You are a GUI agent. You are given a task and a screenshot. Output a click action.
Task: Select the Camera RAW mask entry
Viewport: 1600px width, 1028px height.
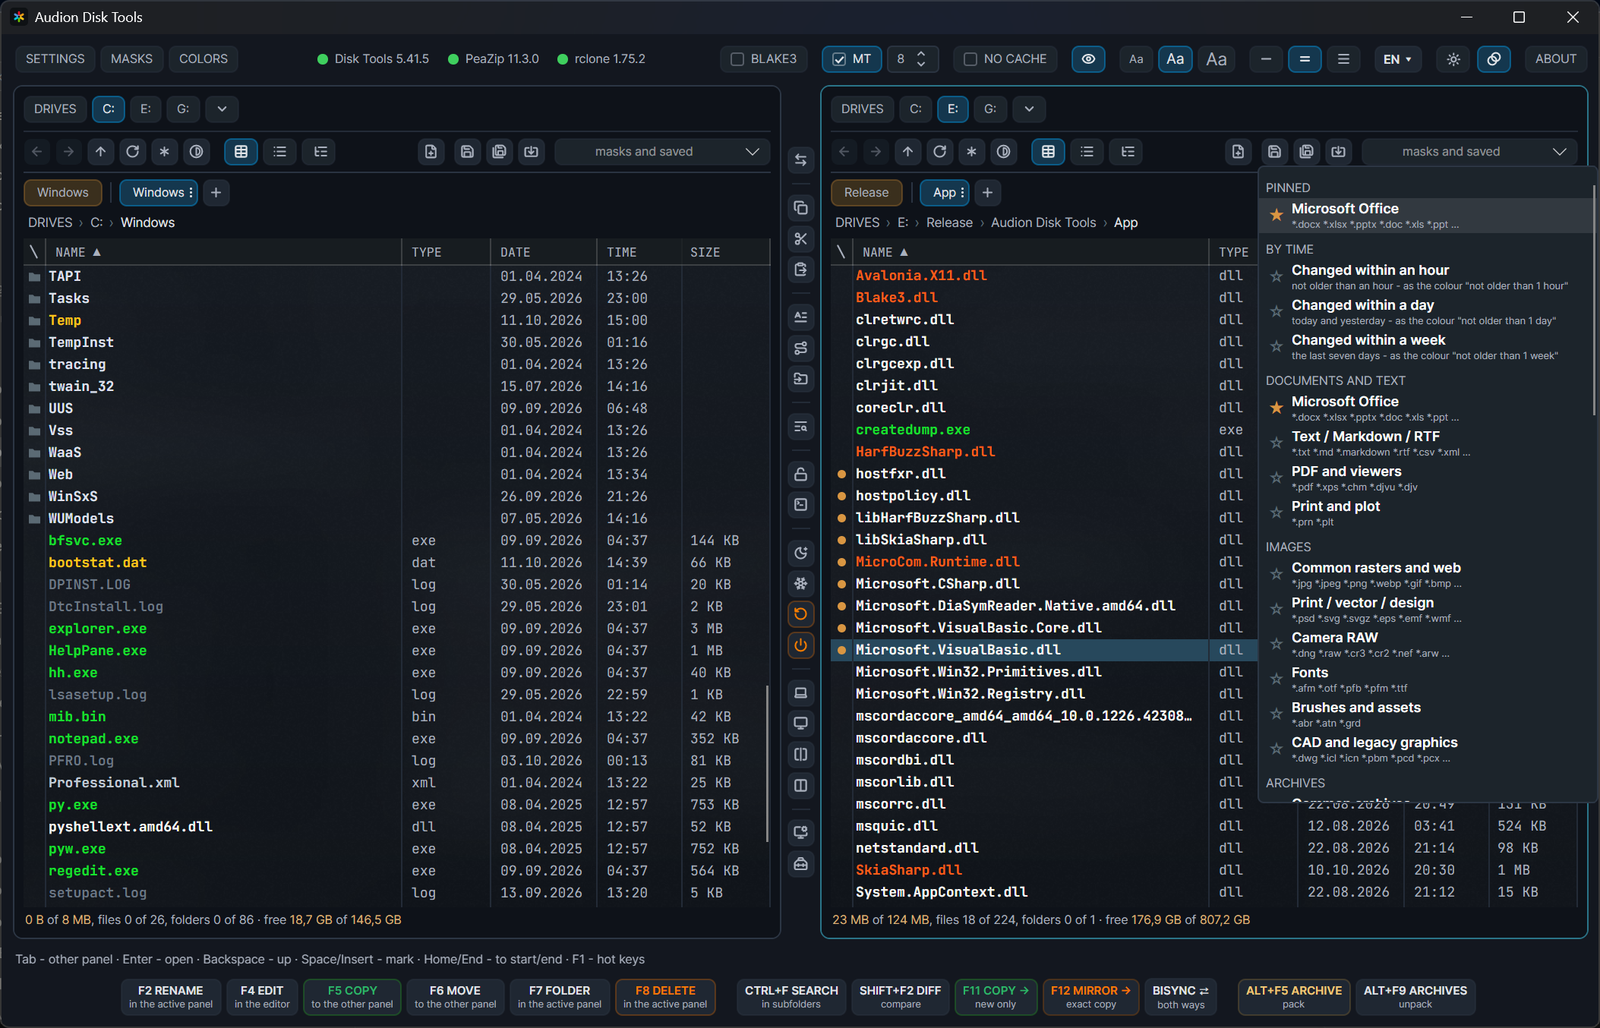click(1424, 645)
